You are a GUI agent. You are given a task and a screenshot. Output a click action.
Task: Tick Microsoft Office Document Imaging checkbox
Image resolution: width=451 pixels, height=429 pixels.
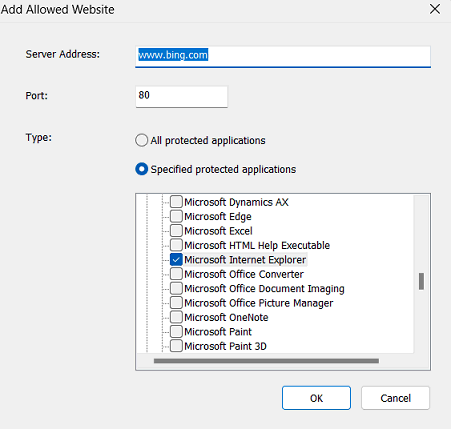click(x=176, y=288)
